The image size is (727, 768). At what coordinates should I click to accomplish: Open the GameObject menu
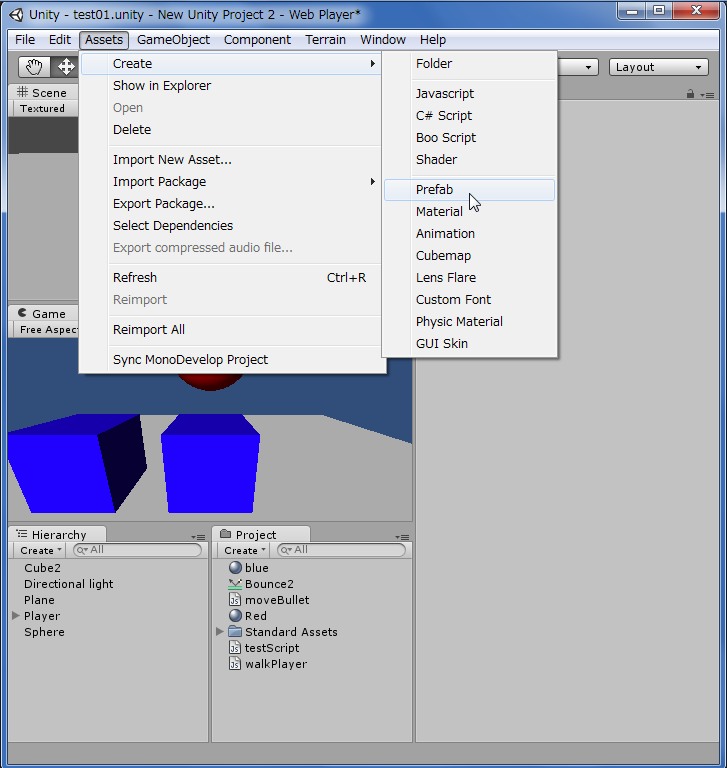(x=173, y=40)
